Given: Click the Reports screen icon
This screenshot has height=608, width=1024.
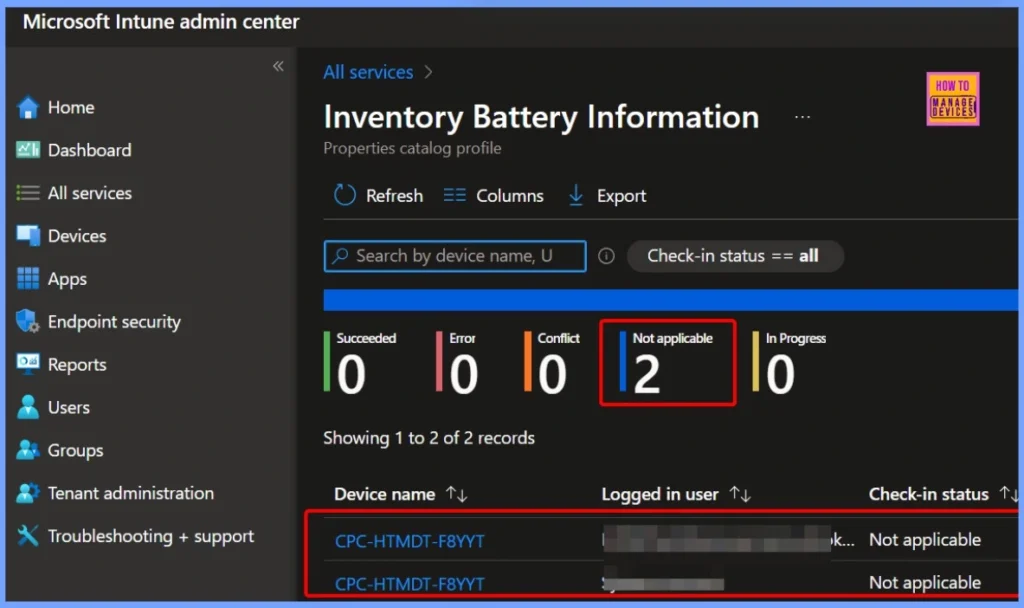Looking at the screenshot, I should click(x=27, y=364).
